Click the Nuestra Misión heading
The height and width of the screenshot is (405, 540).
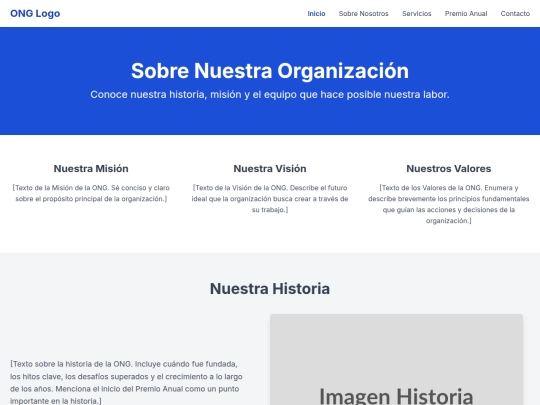point(91,168)
